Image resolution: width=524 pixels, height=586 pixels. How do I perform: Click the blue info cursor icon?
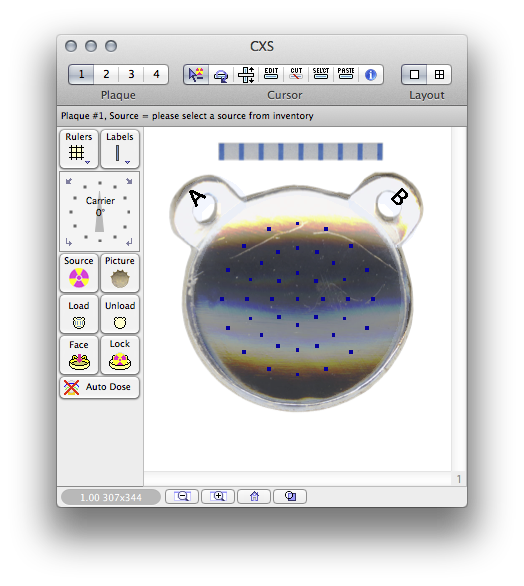370,74
